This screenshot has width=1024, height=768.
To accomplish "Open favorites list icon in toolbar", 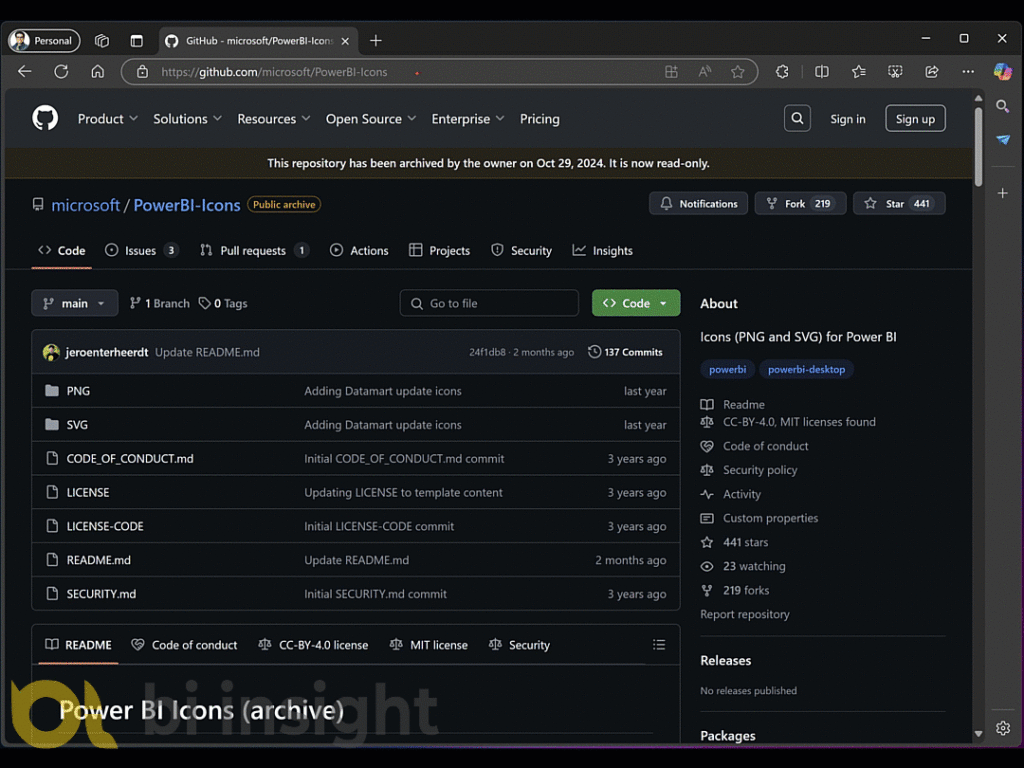I will [859, 72].
